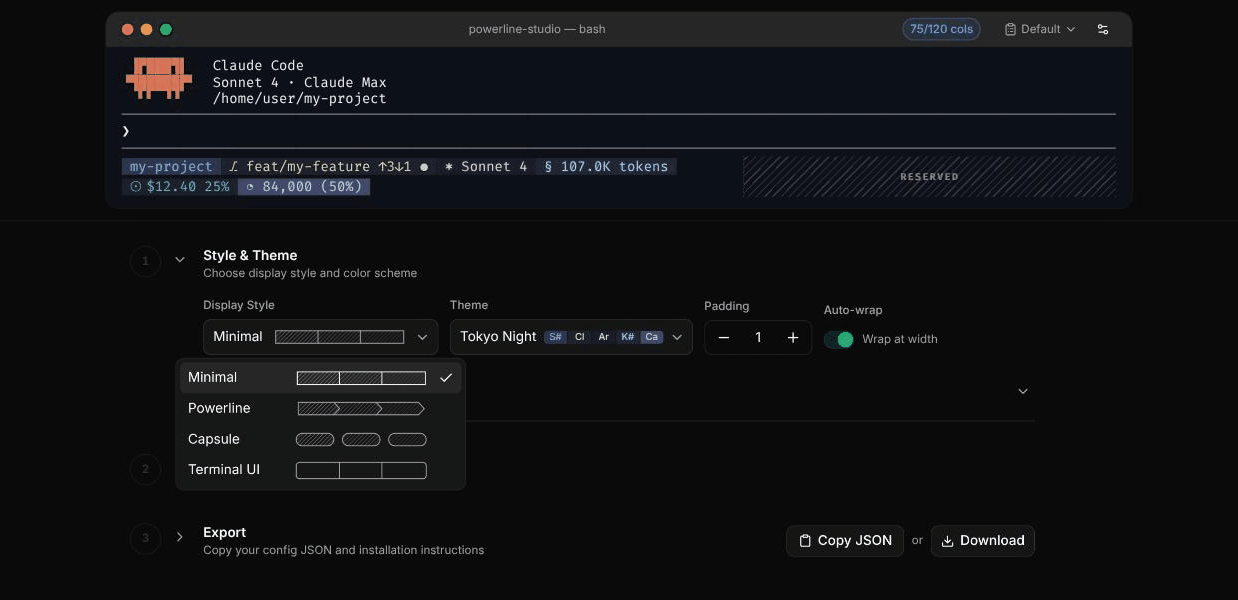This screenshot has width=1238, height=600.
Task: Click the 84,000 (50%) context segment
Action: (x=304, y=186)
